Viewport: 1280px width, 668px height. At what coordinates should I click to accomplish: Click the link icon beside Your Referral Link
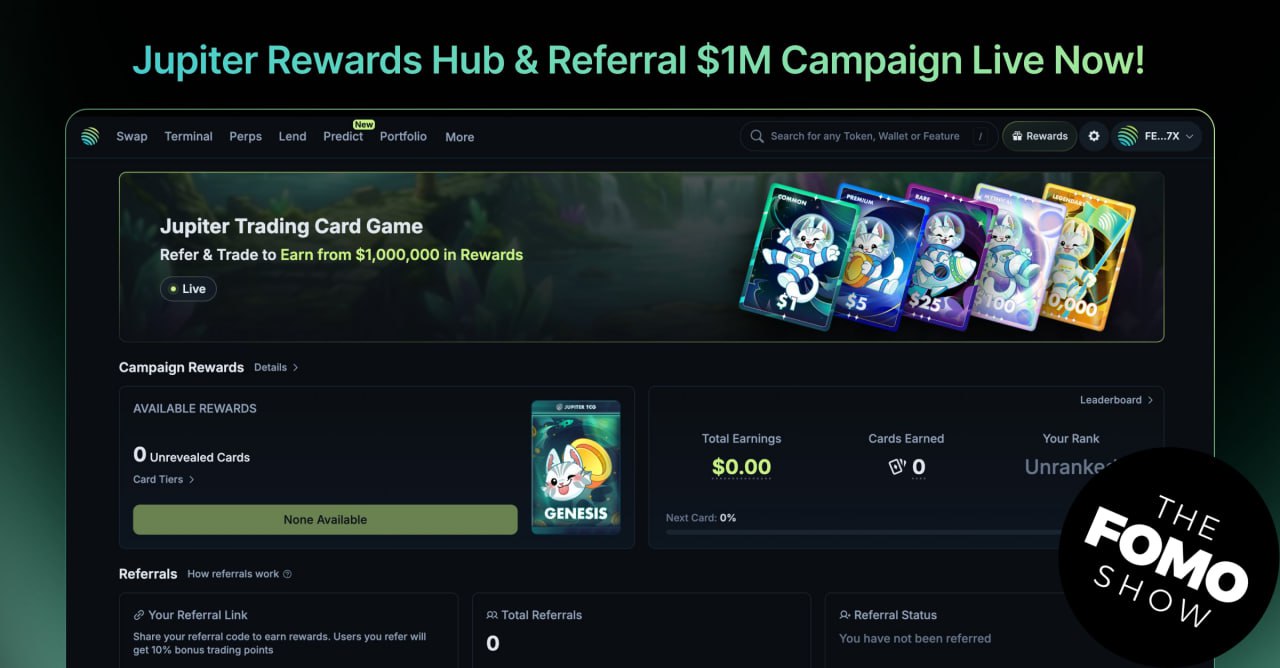[139, 615]
